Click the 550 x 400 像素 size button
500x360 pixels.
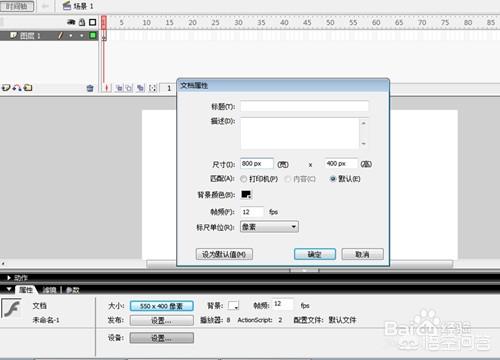click(162, 306)
